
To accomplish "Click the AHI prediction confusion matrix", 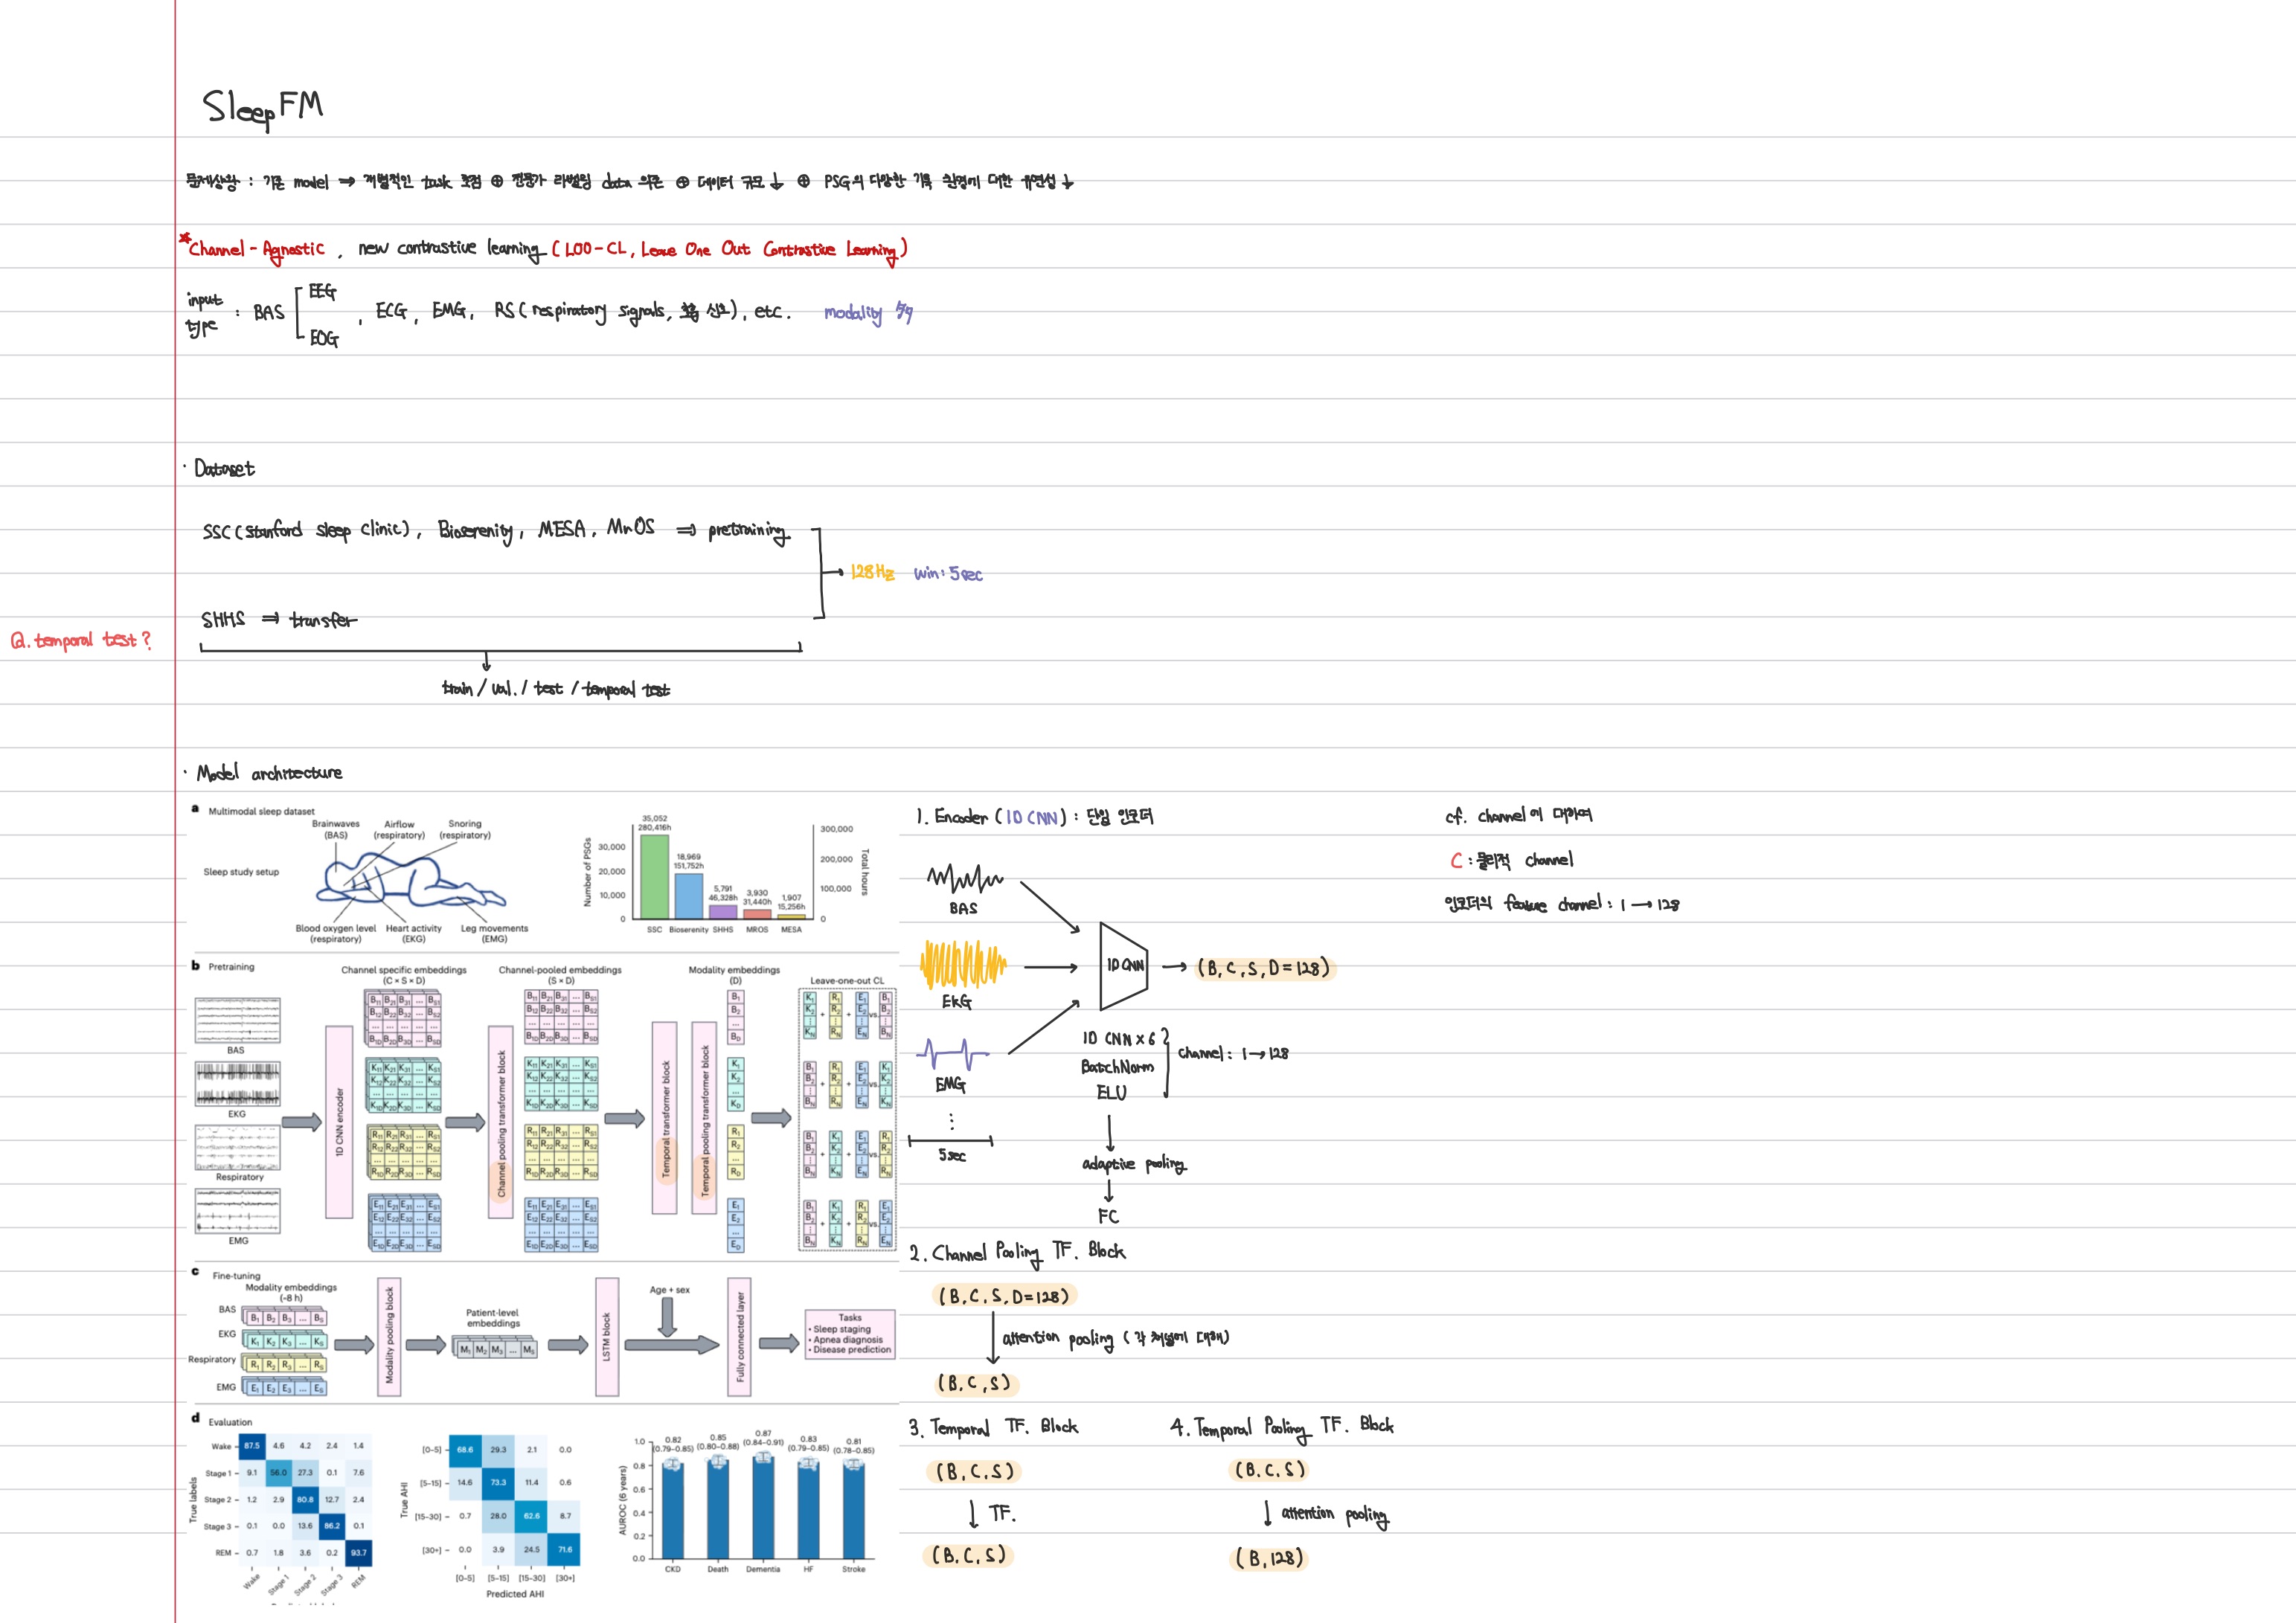I will tap(515, 1499).
